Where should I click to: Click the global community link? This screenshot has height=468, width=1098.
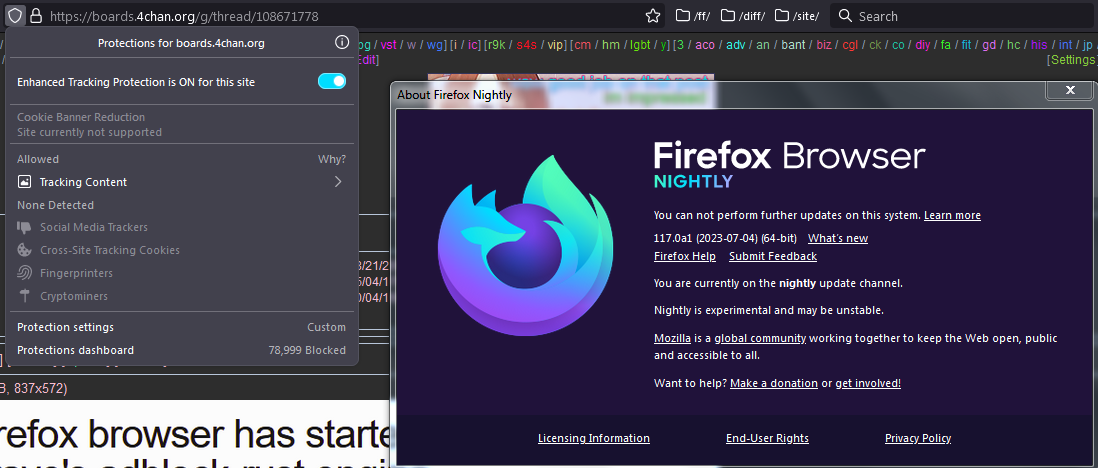point(760,338)
